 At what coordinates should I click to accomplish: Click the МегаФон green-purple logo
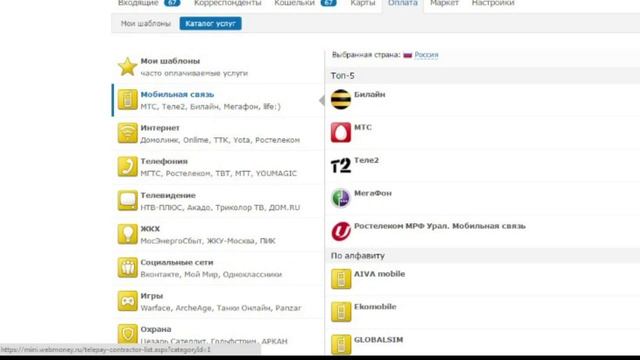(340, 198)
